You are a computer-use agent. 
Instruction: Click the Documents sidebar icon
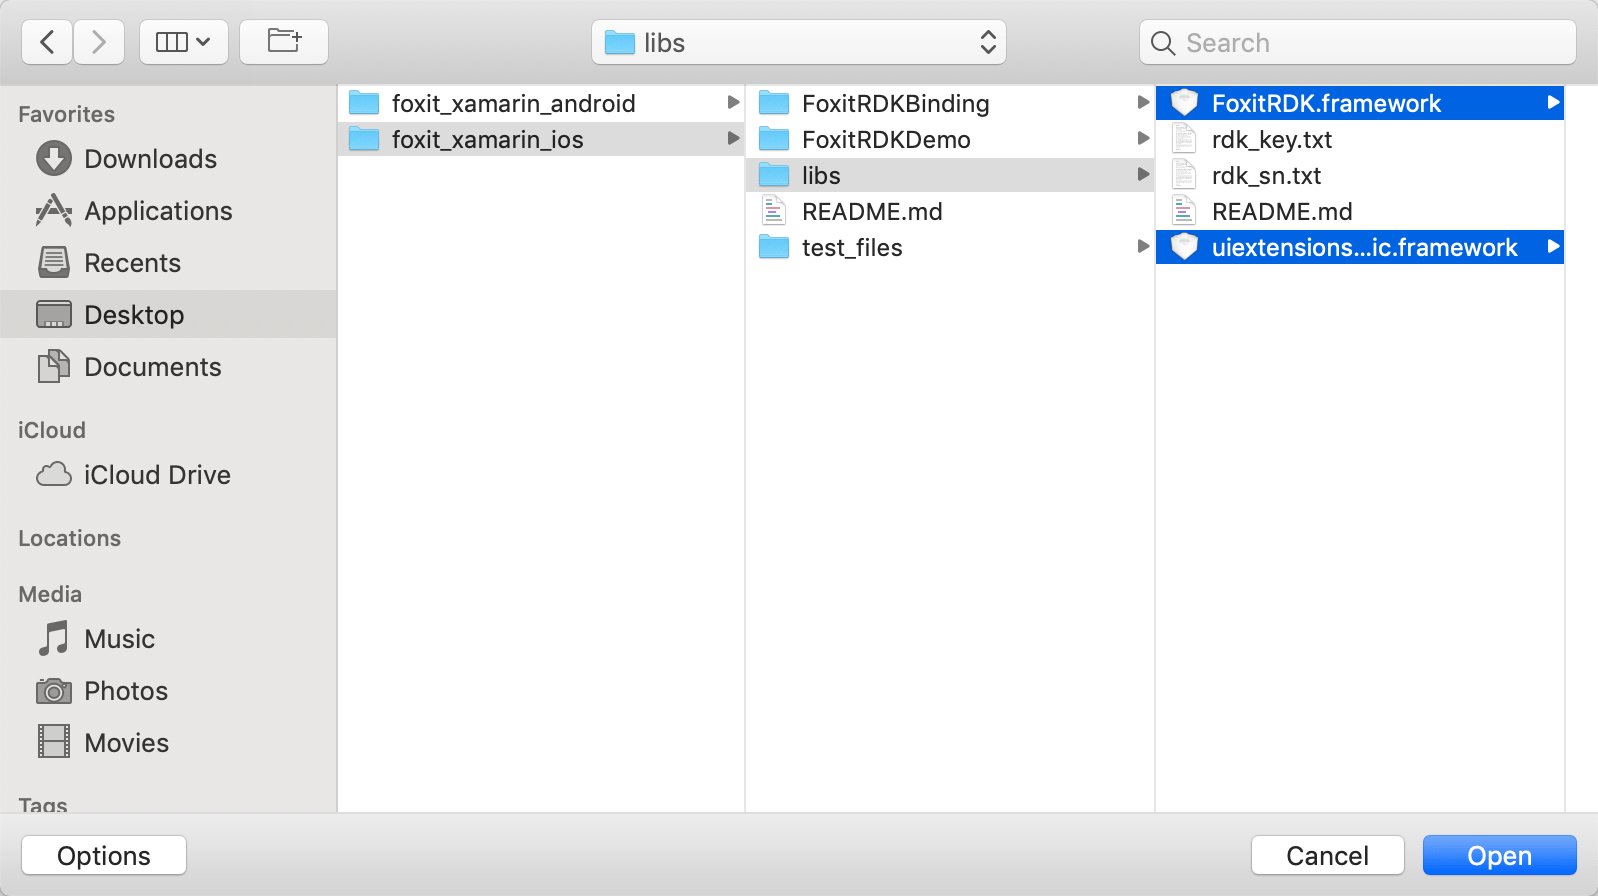[x=54, y=366]
